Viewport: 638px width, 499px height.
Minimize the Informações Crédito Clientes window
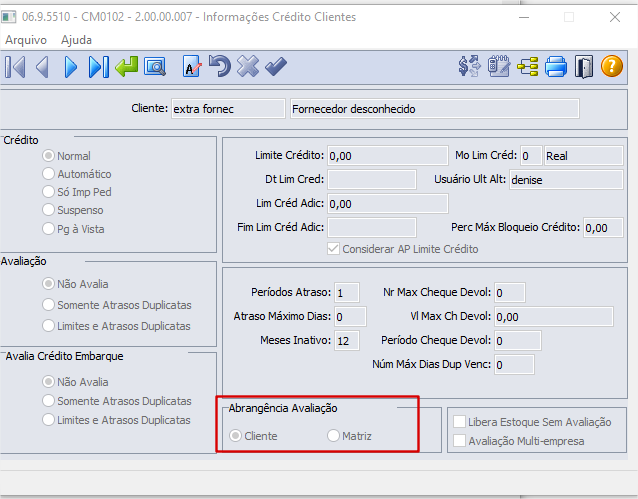(524, 17)
